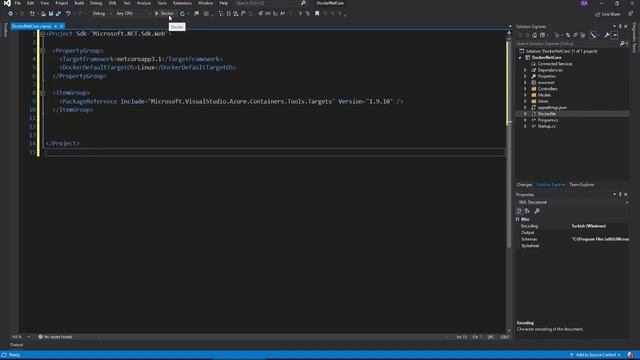This screenshot has height=360, width=640.
Task: Click the refresh browser icon beside Docker
Action: pyautogui.click(x=182, y=13)
